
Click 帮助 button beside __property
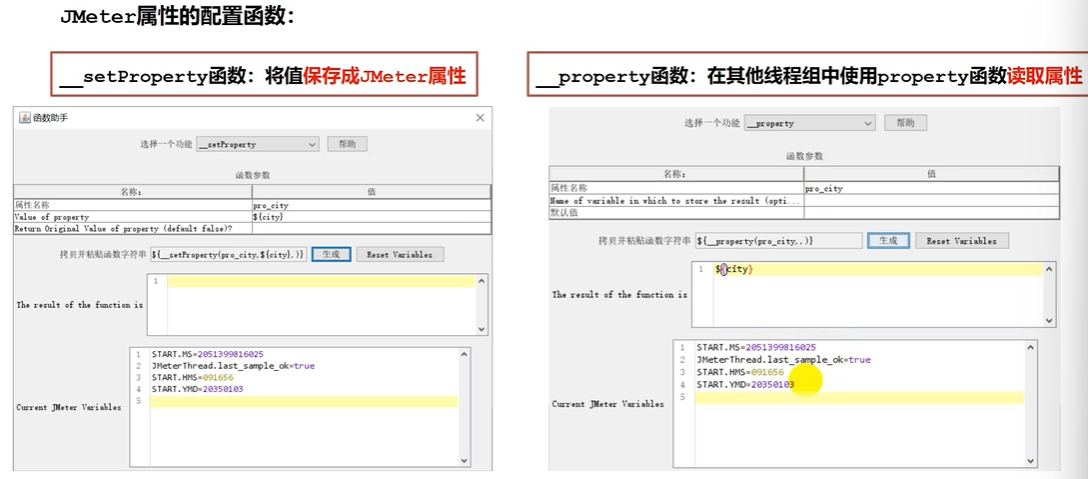pyautogui.click(x=905, y=123)
